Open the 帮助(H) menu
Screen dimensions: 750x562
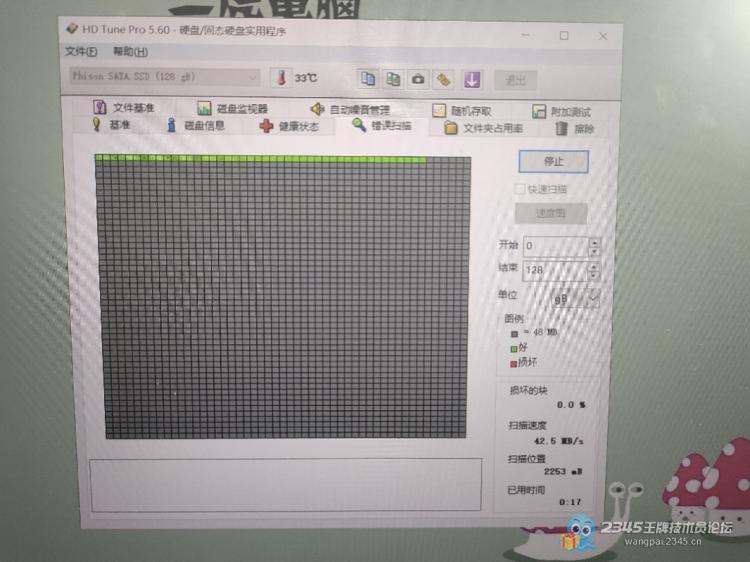130,52
